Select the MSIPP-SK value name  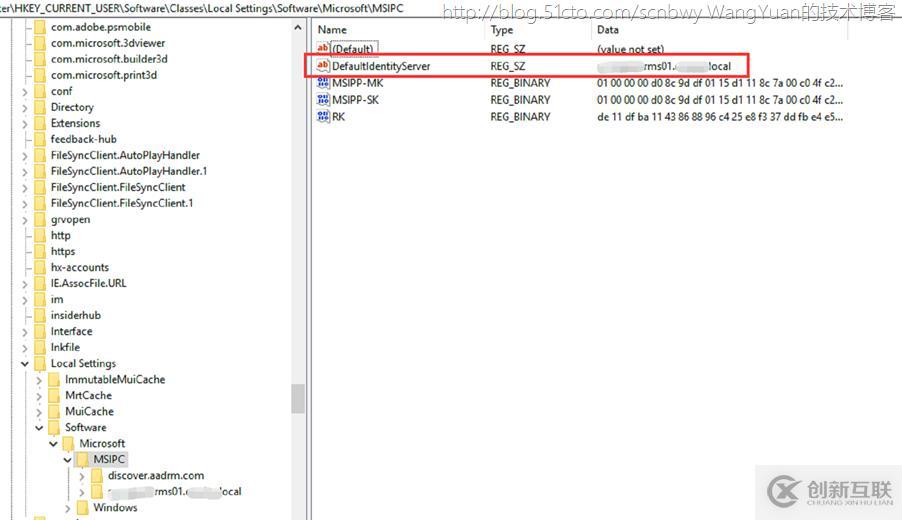(356, 100)
